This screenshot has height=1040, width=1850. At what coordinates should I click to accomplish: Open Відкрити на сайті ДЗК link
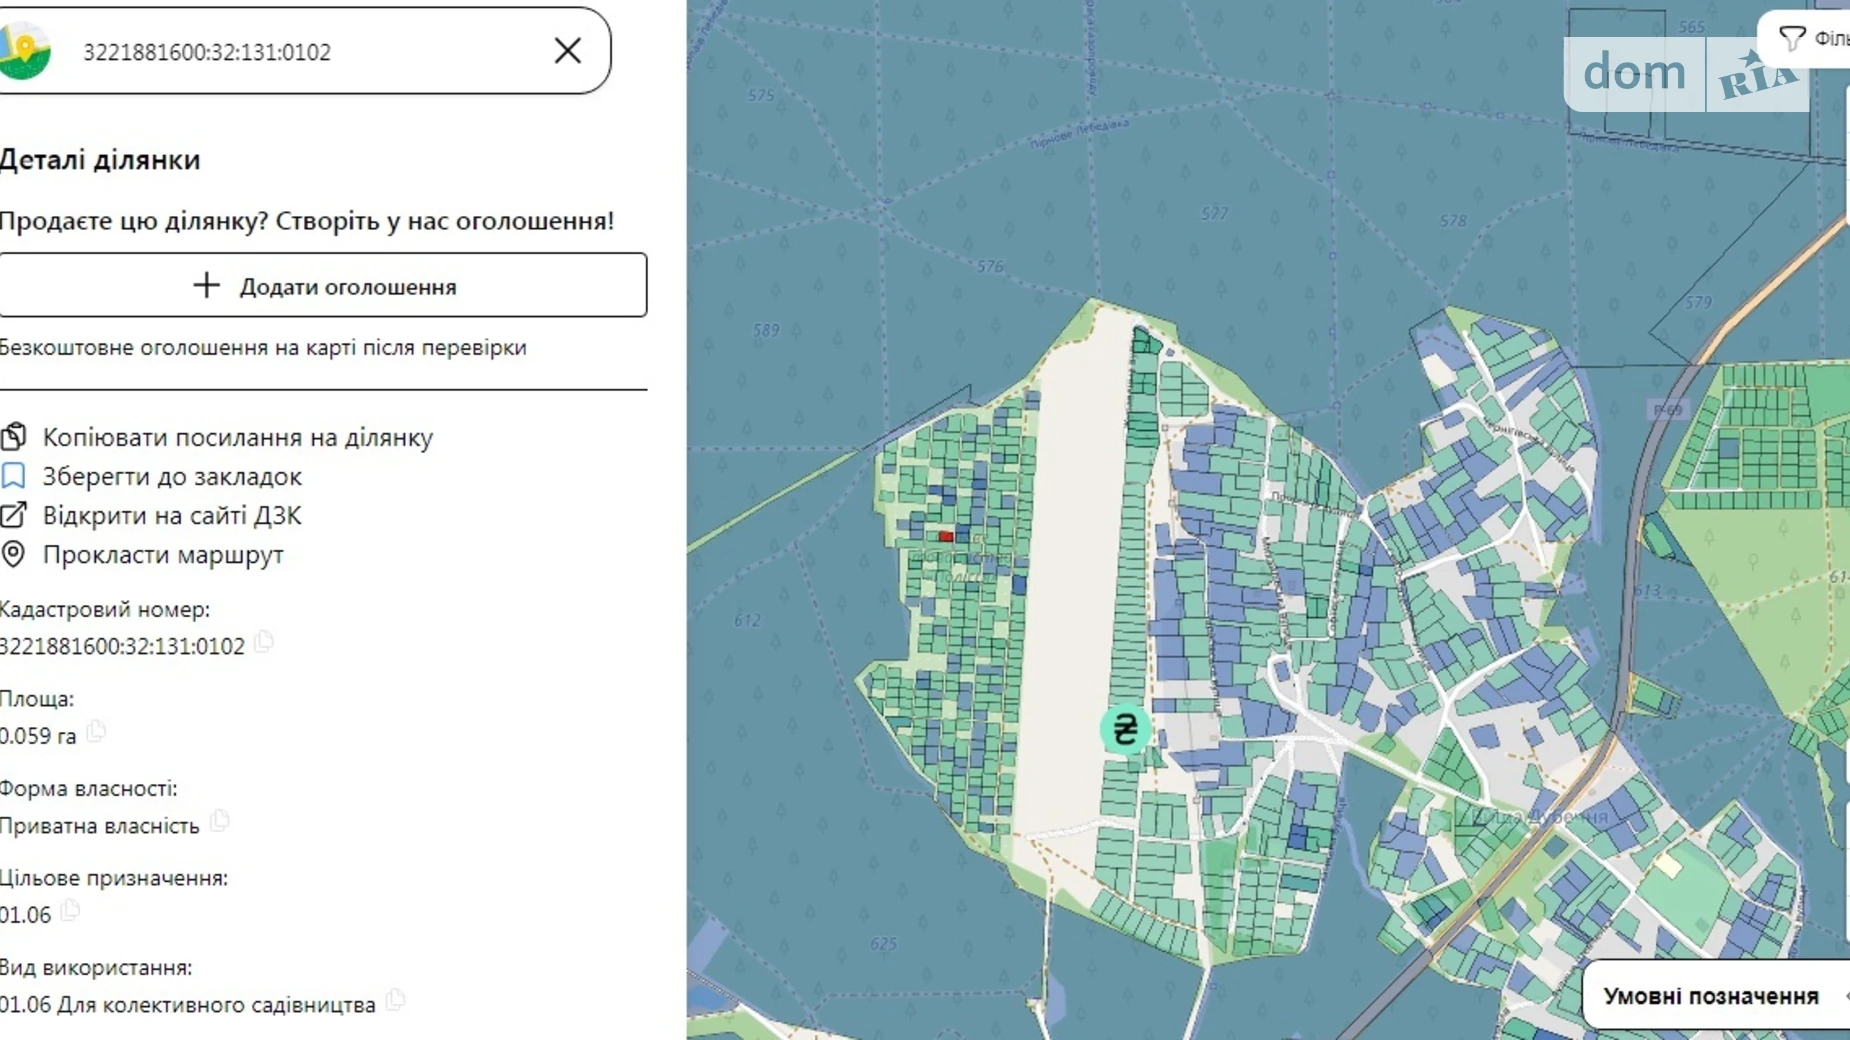pyautogui.click(x=172, y=516)
